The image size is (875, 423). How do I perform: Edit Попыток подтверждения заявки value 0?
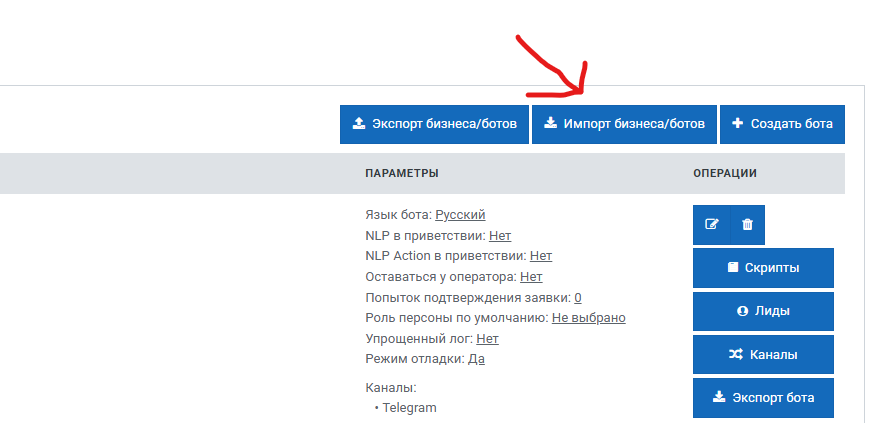[x=578, y=297]
